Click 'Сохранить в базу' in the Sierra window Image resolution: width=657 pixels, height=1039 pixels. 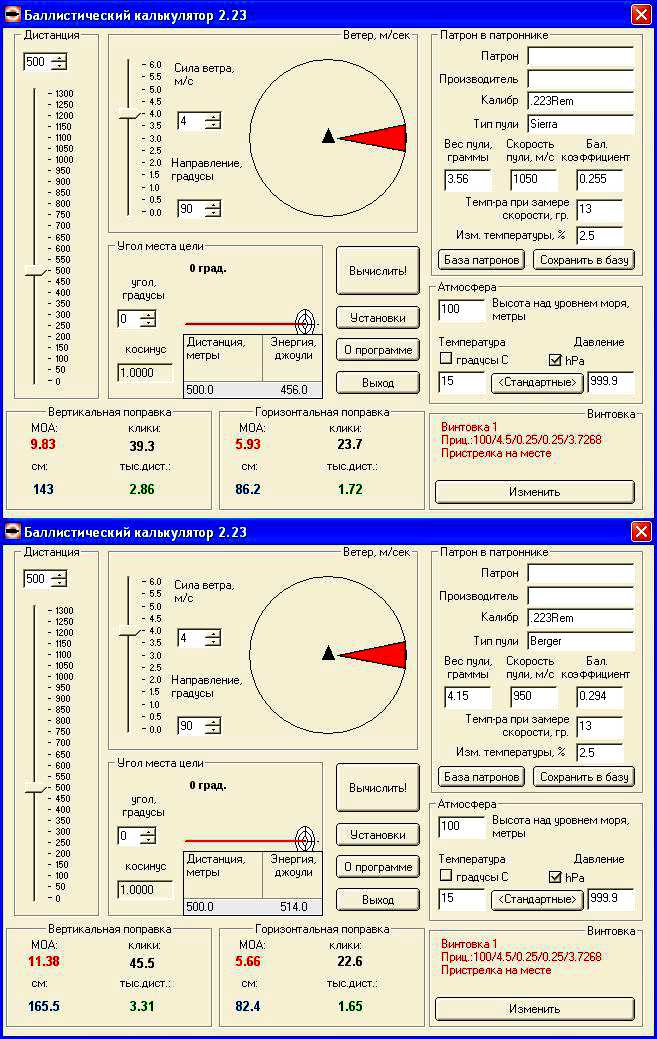584,260
